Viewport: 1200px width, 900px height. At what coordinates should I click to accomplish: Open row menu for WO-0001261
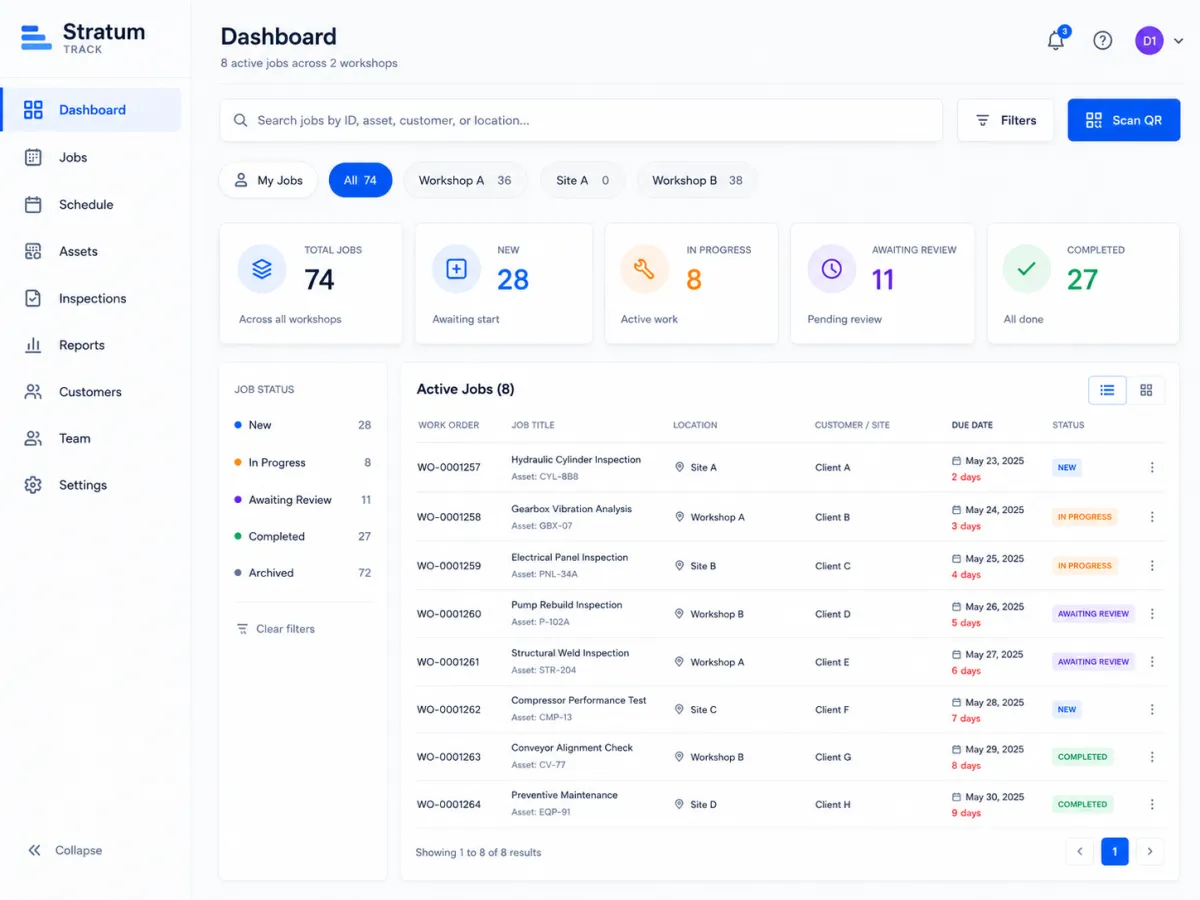tap(1152, 662)
